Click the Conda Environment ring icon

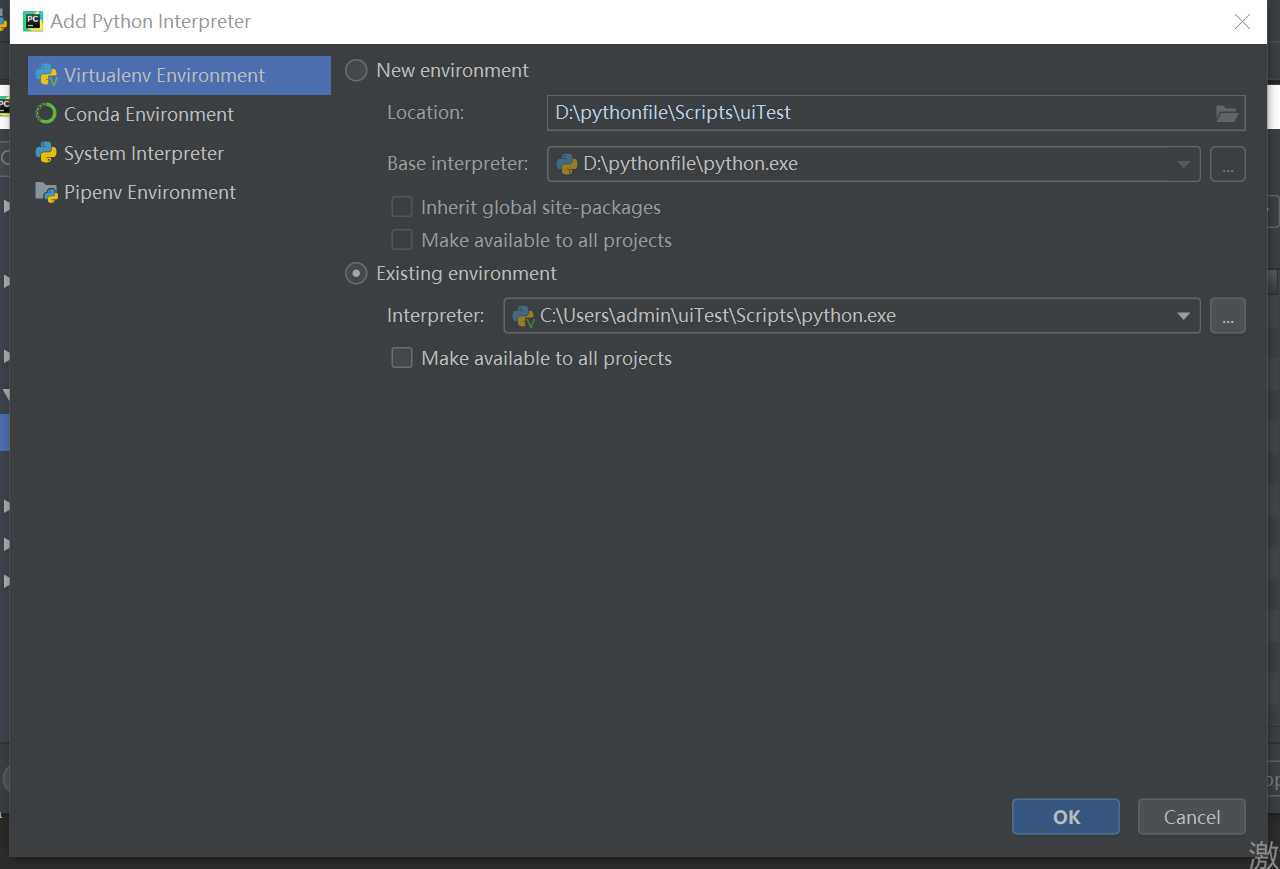coord(46,114)
